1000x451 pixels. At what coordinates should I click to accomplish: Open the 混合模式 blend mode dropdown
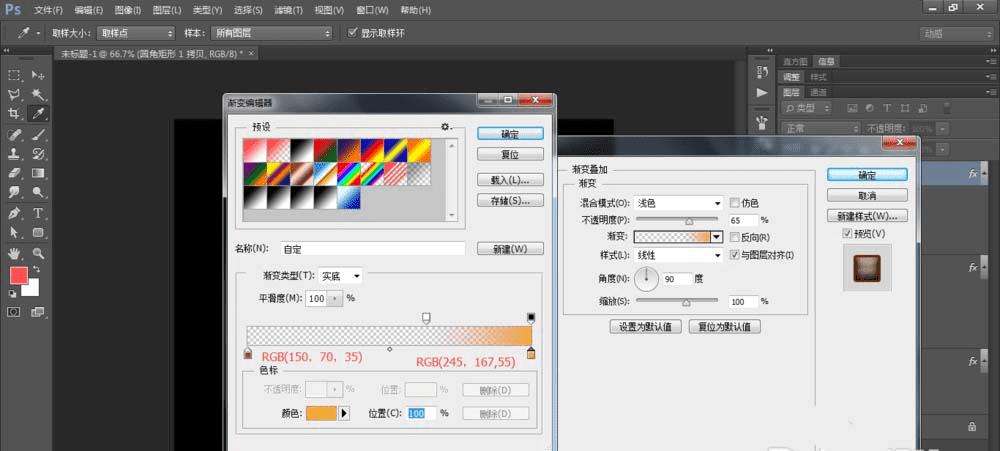click(679, 203)
